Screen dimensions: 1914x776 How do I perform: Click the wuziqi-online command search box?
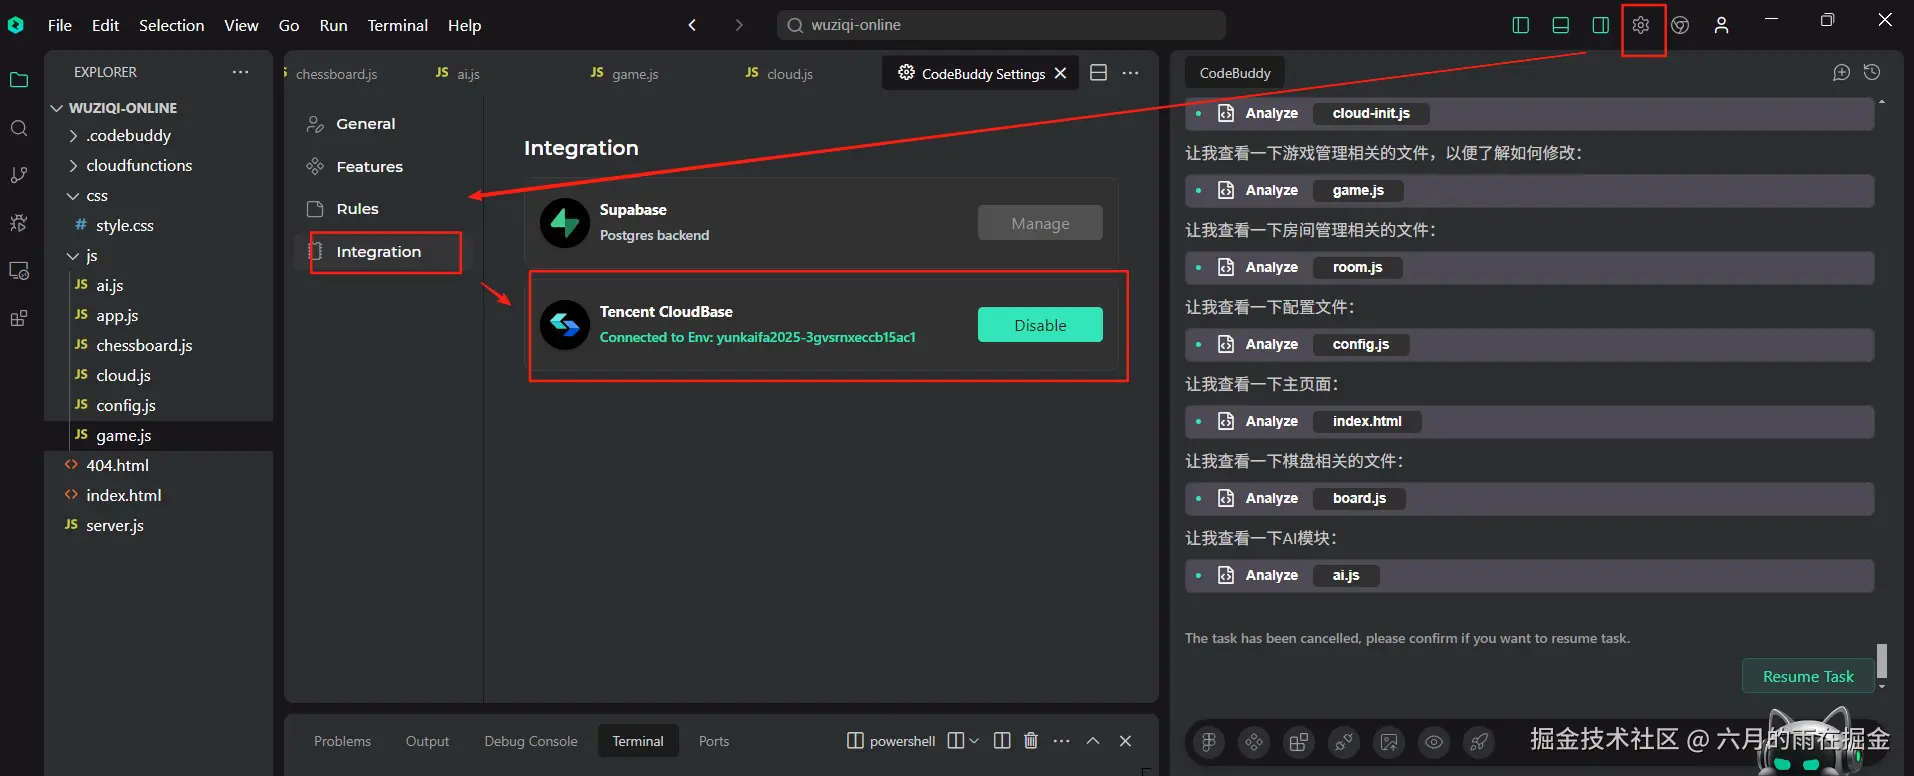[x=1001, y=25]
